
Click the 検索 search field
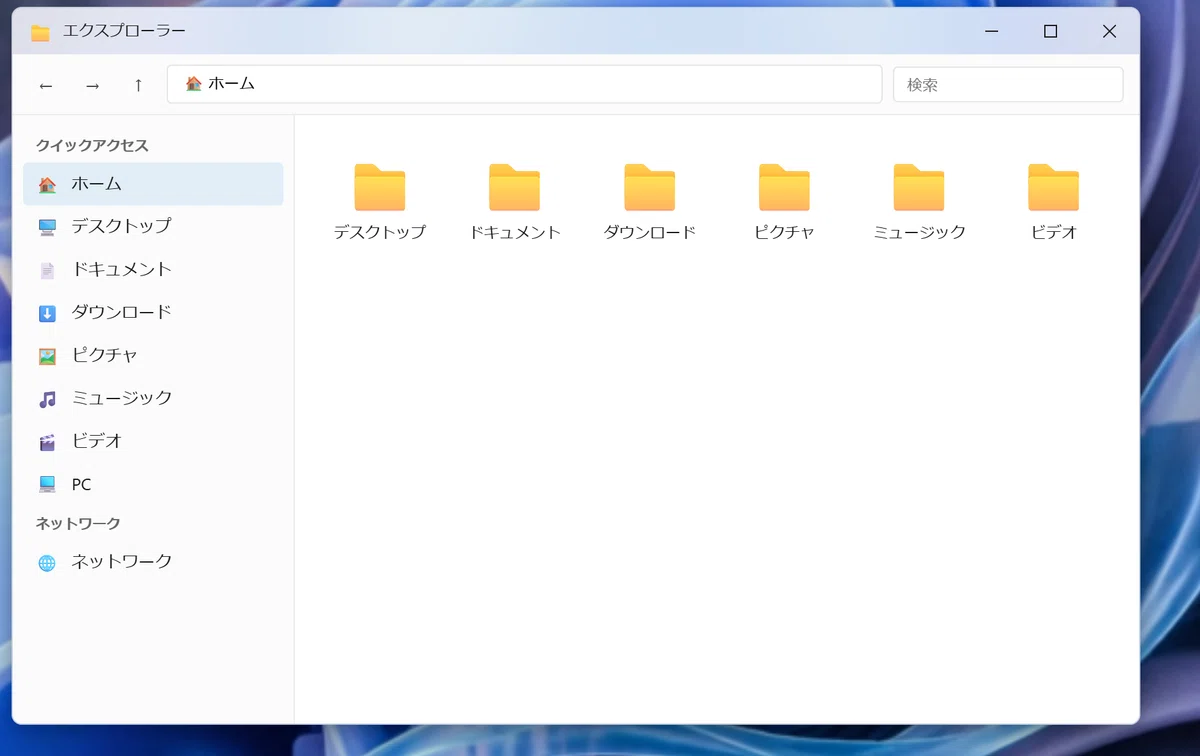pyautogui.click(x=1008, y=85)
